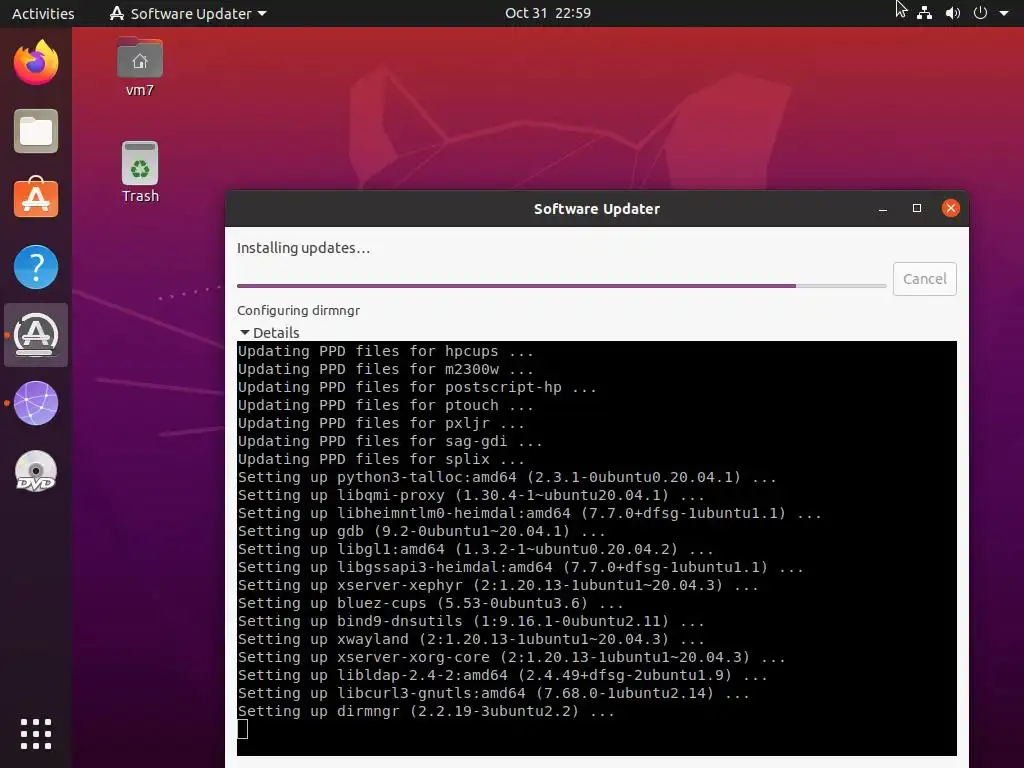Viewport: 1024px width, 768px height.
Task: Open Software Updater app menu
Action: pos(188,13)
